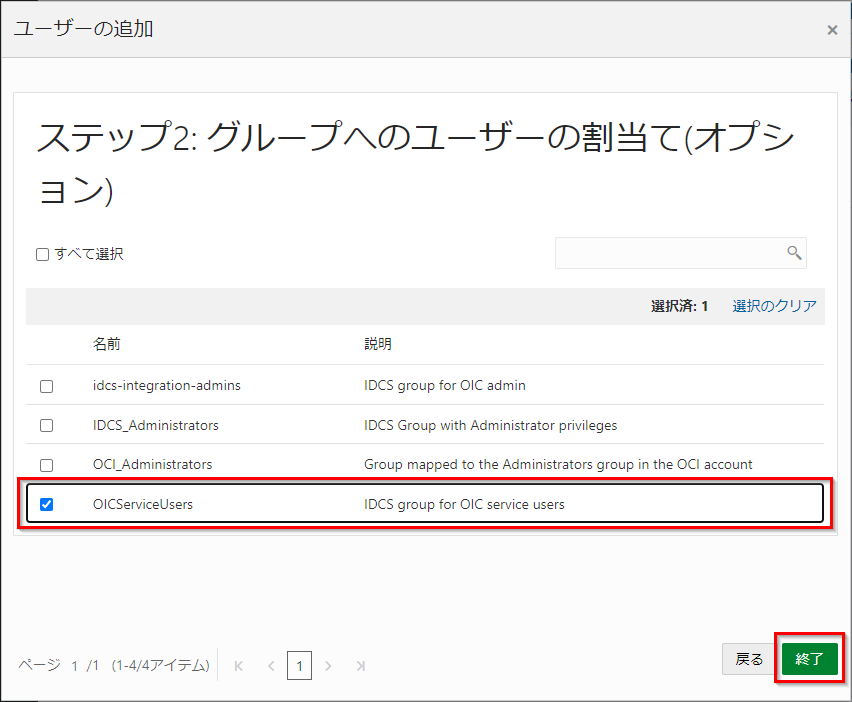Image resolution: width=852 pixels, height=702 pixels.
Task: Uncheck the OICServiceUsers checkbox
Action: point(46,505)
